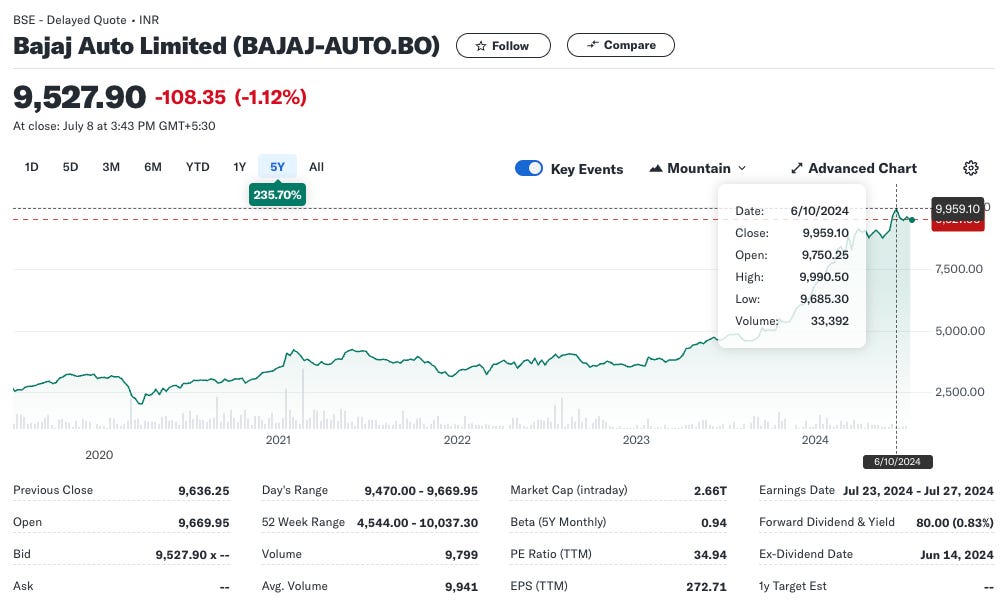Click the Mountain chart type icon

[x=656, y=168]
